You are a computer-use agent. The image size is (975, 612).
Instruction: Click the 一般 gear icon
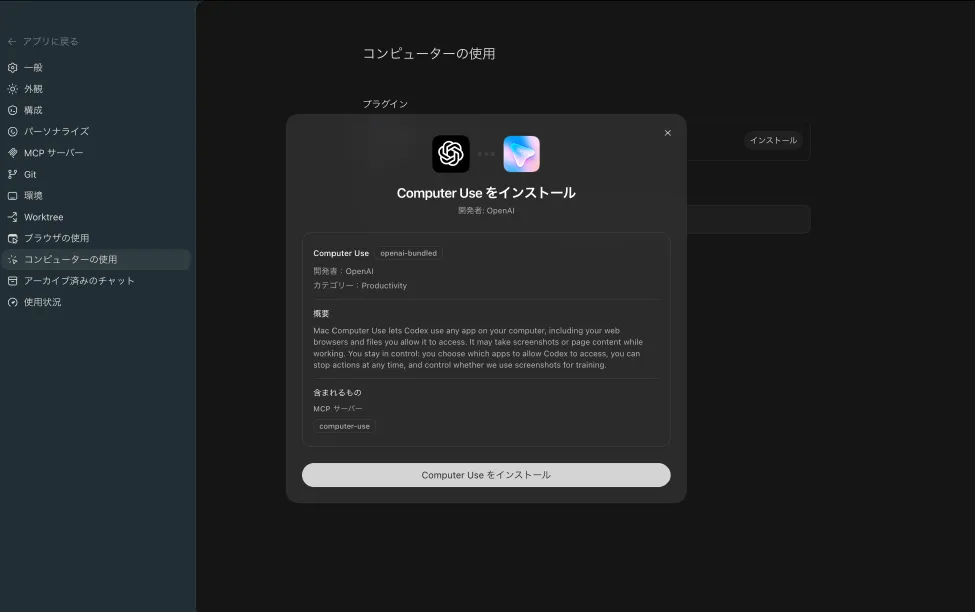(12, 67)
